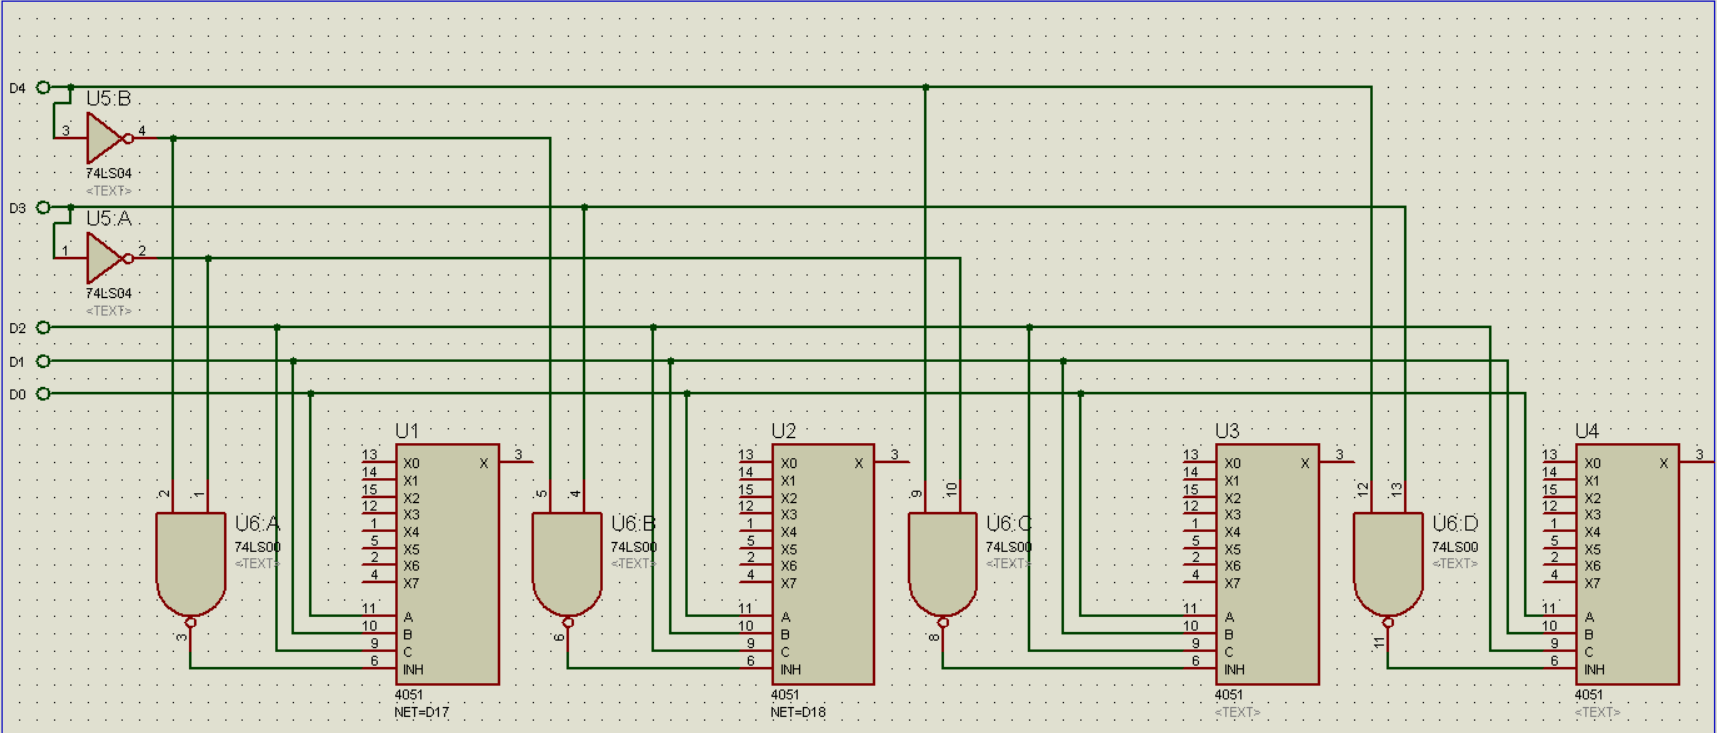Select the U6:D NAND gate symbol
The image size is (1717, 733).
click(x=1388, y=568)
